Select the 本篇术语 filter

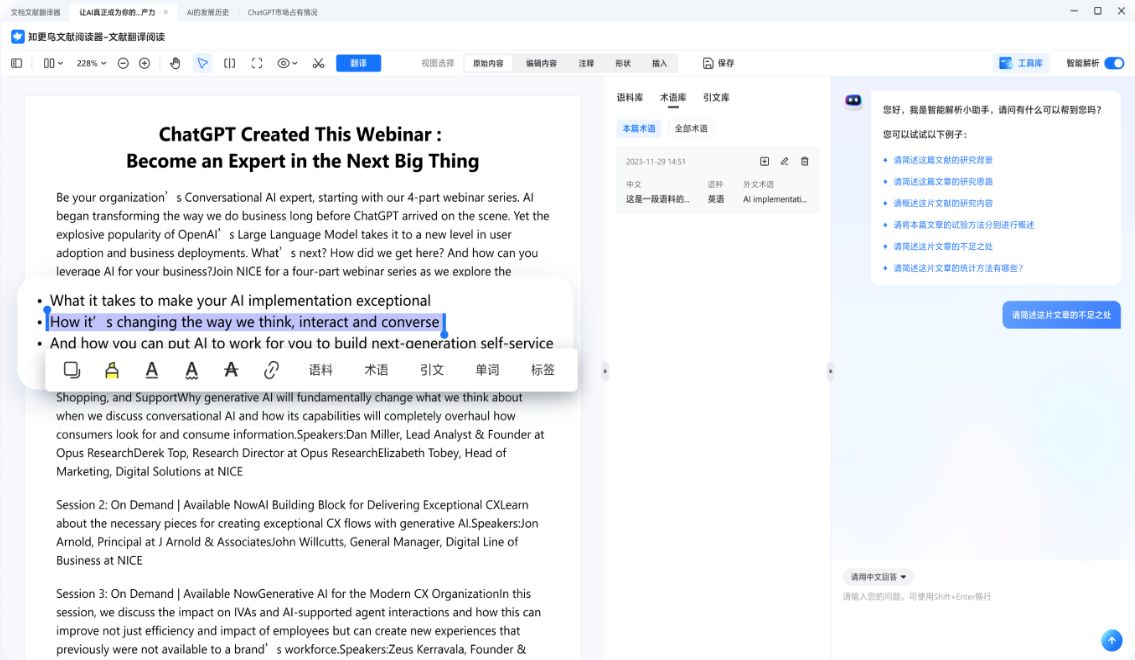[638, 129]
